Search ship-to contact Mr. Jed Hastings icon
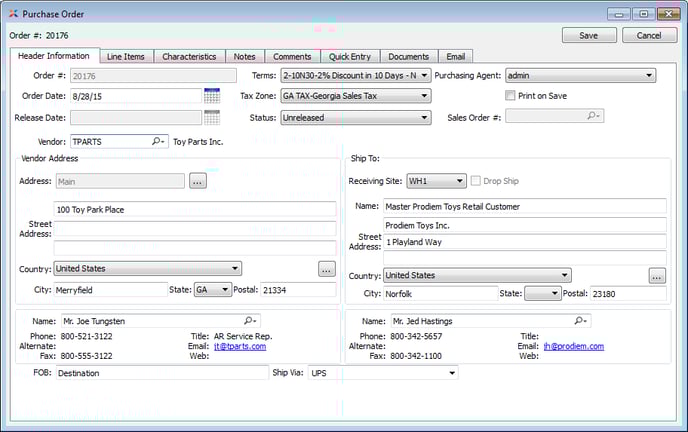 (581, 321)
